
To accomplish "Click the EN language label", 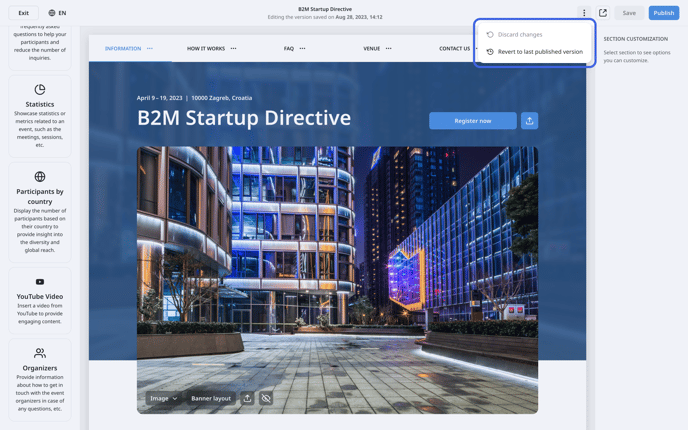I will tap(62, 13).
